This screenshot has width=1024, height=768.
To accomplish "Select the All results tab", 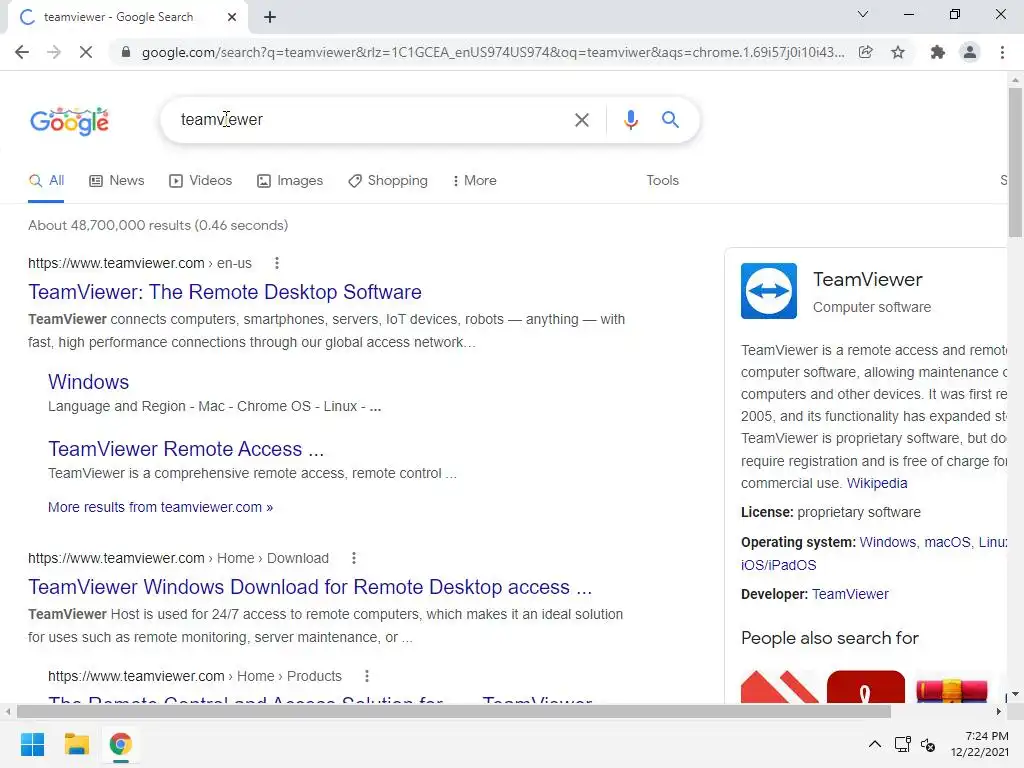I will click(46, 181).
